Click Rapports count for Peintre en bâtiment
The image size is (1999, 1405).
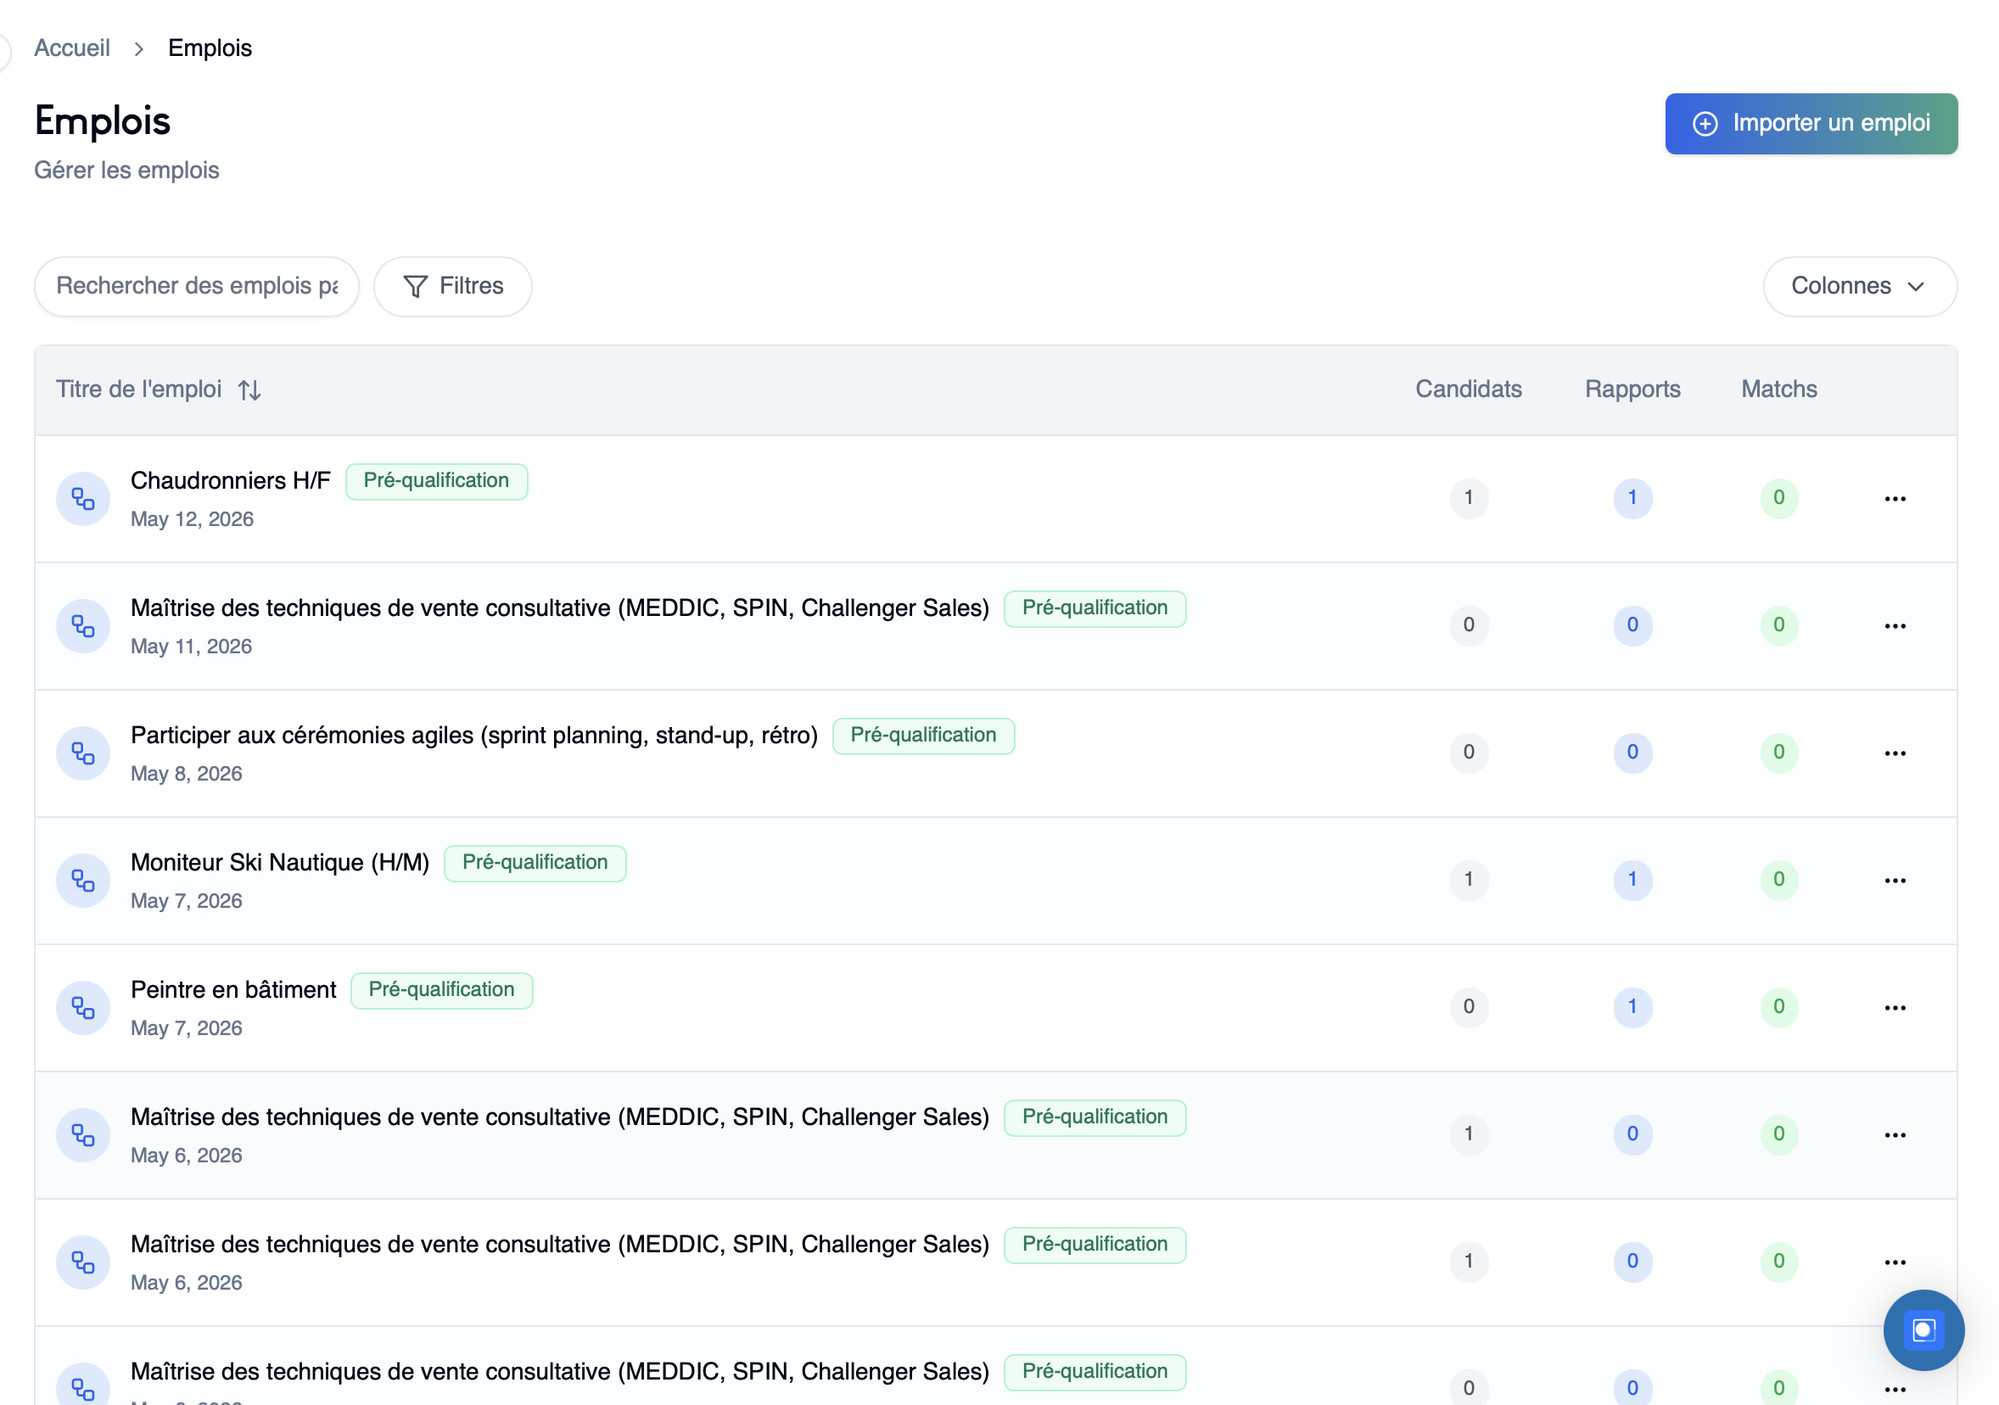click(x=1632, y=1007)
